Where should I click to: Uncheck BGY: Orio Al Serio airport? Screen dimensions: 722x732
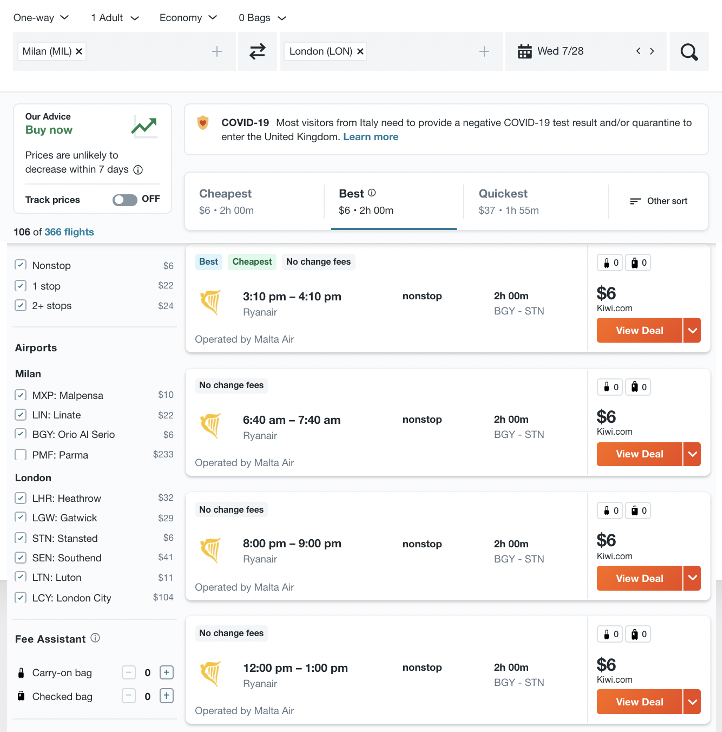click(21, 434)
